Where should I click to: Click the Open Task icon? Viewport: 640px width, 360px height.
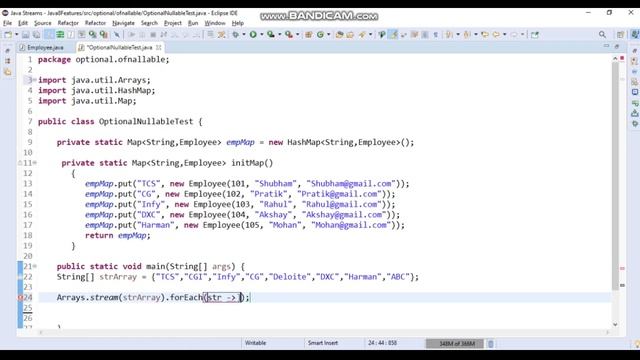click(350, 35)
